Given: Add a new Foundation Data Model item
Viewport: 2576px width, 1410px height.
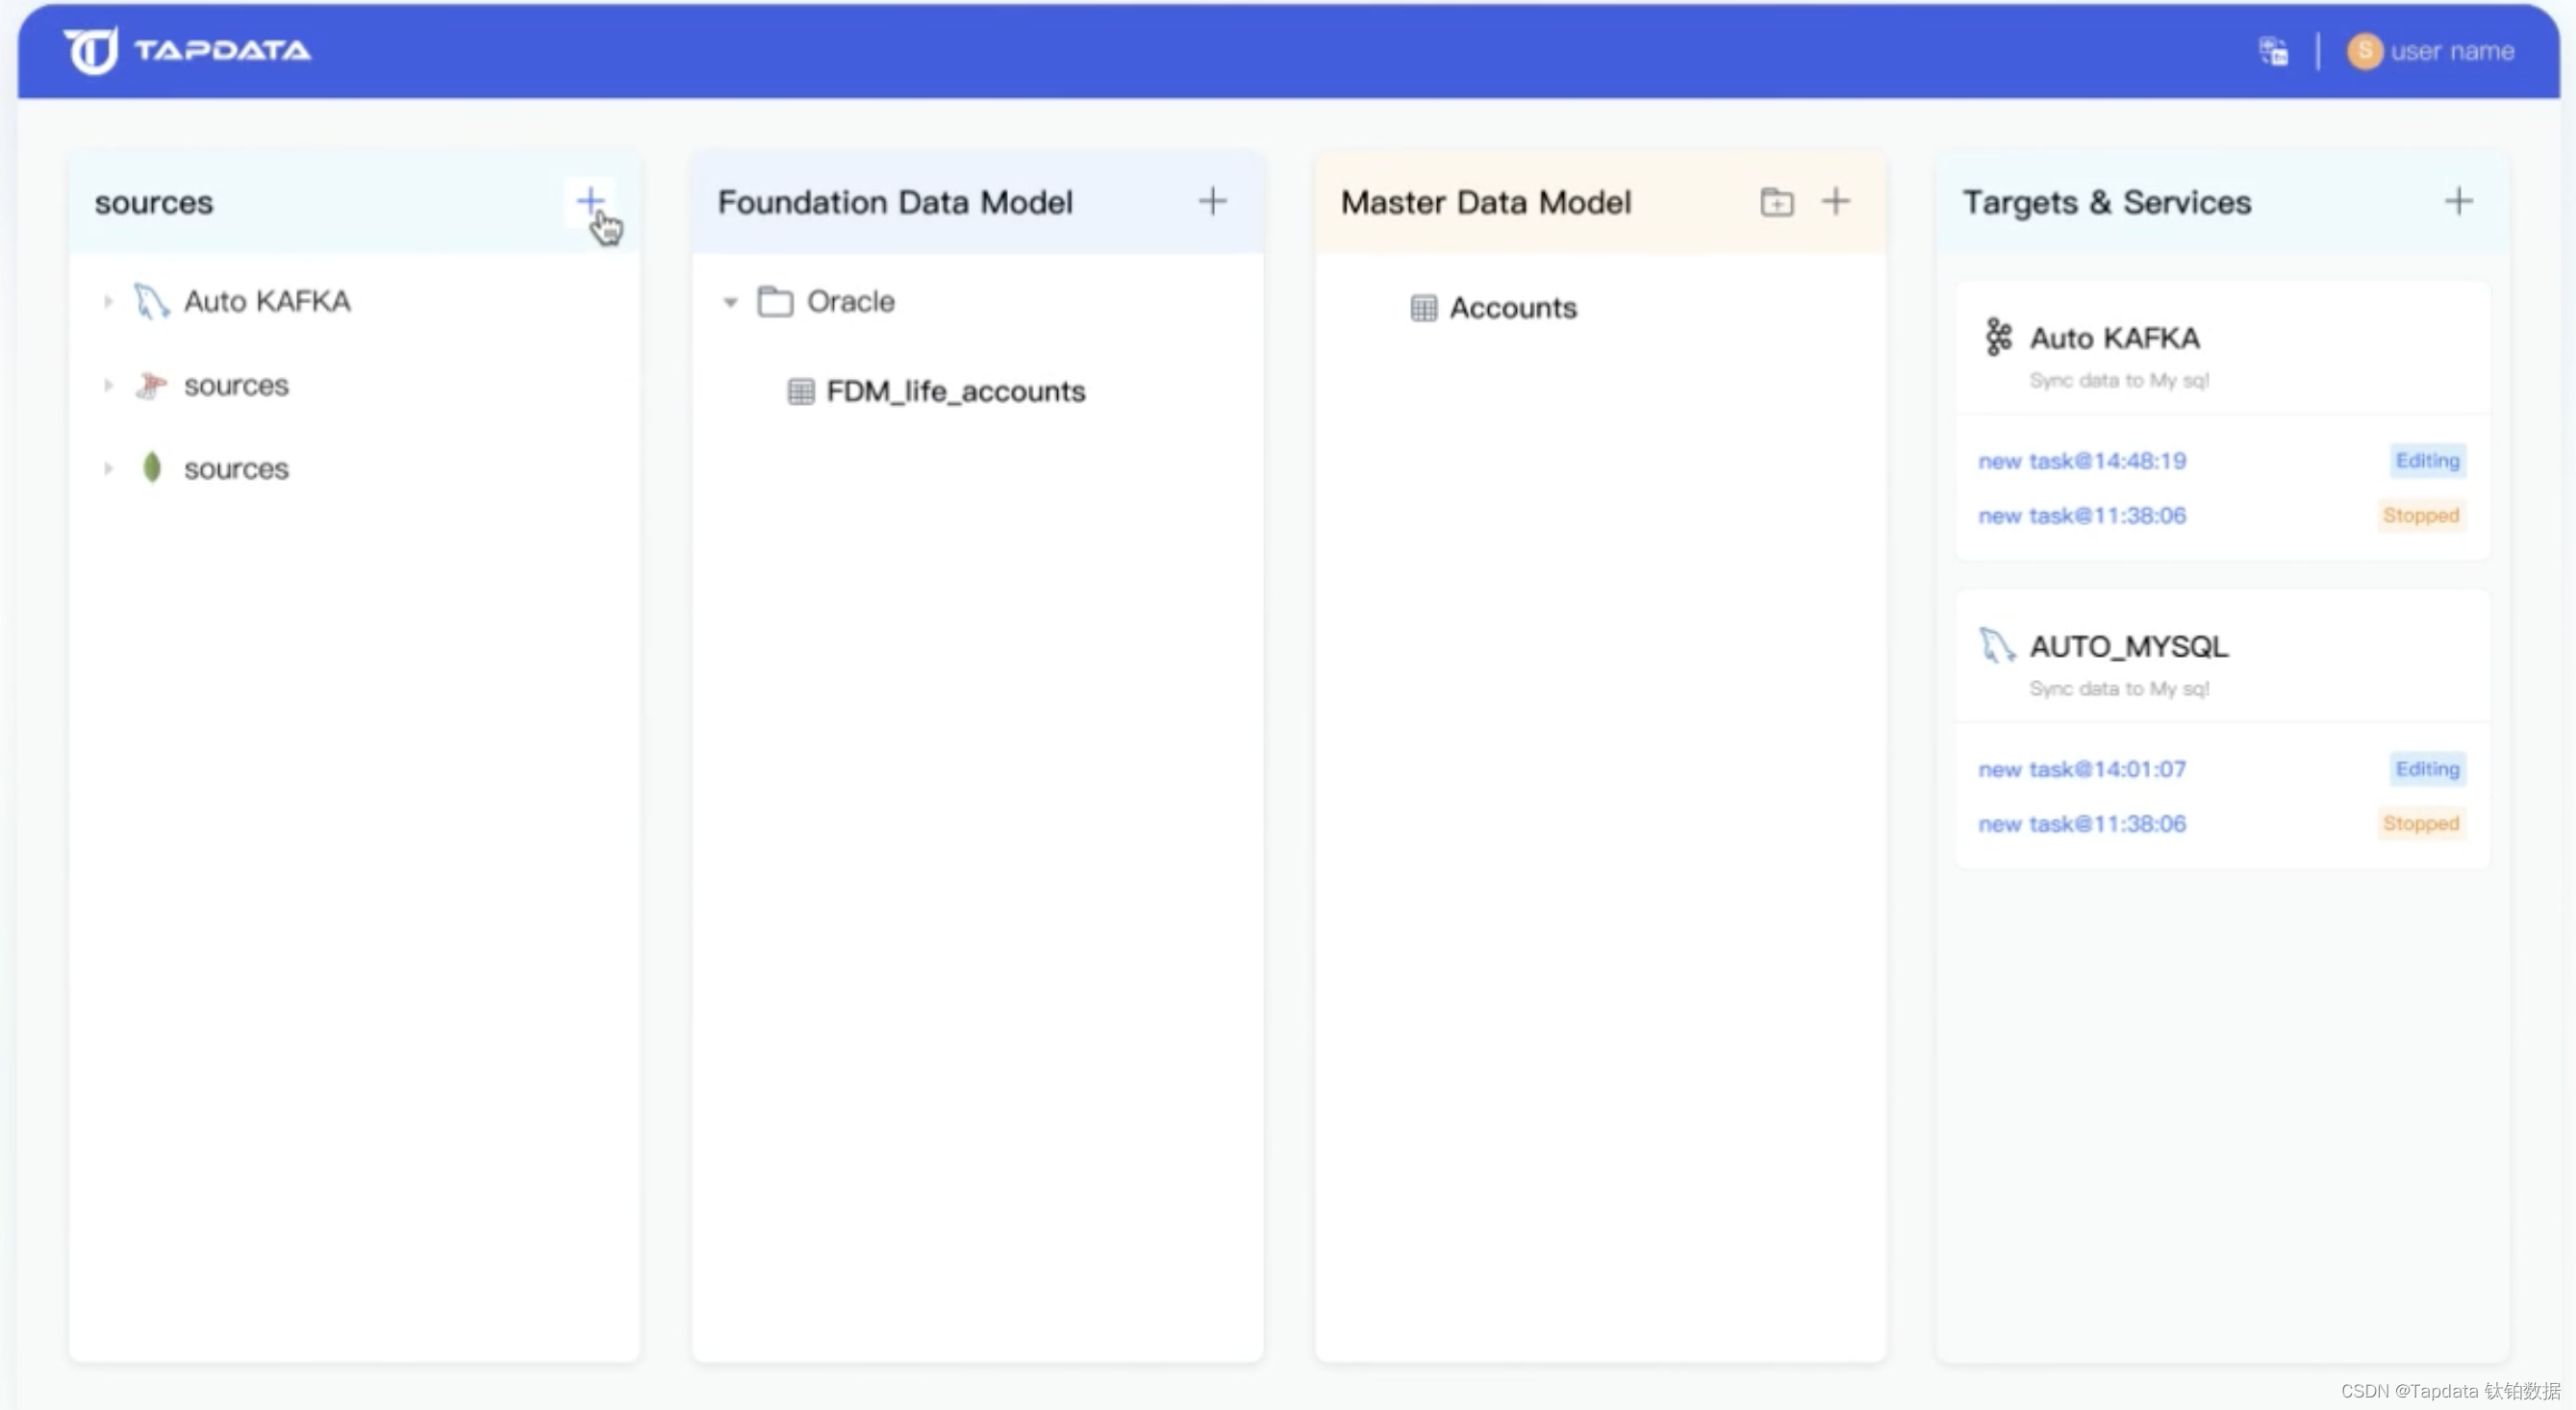Looking at the screenshot, I should click(1212, 201).
